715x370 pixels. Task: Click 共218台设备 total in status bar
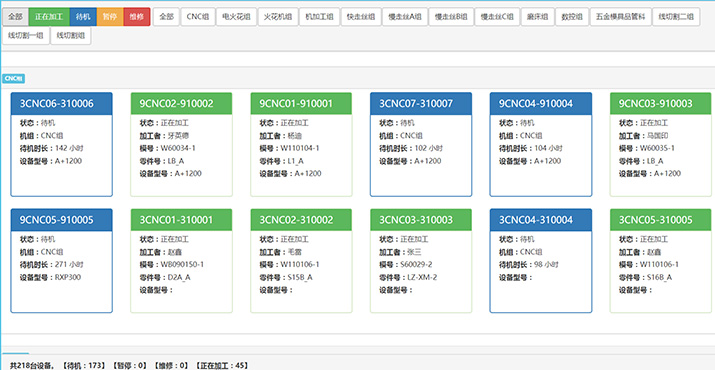(x=31, y=365)
